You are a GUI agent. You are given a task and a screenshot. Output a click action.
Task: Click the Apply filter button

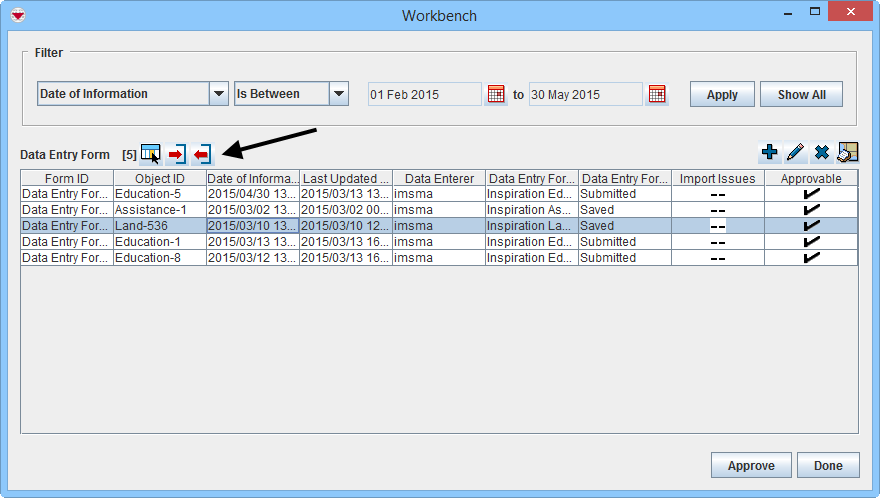(x=722, y=95)
